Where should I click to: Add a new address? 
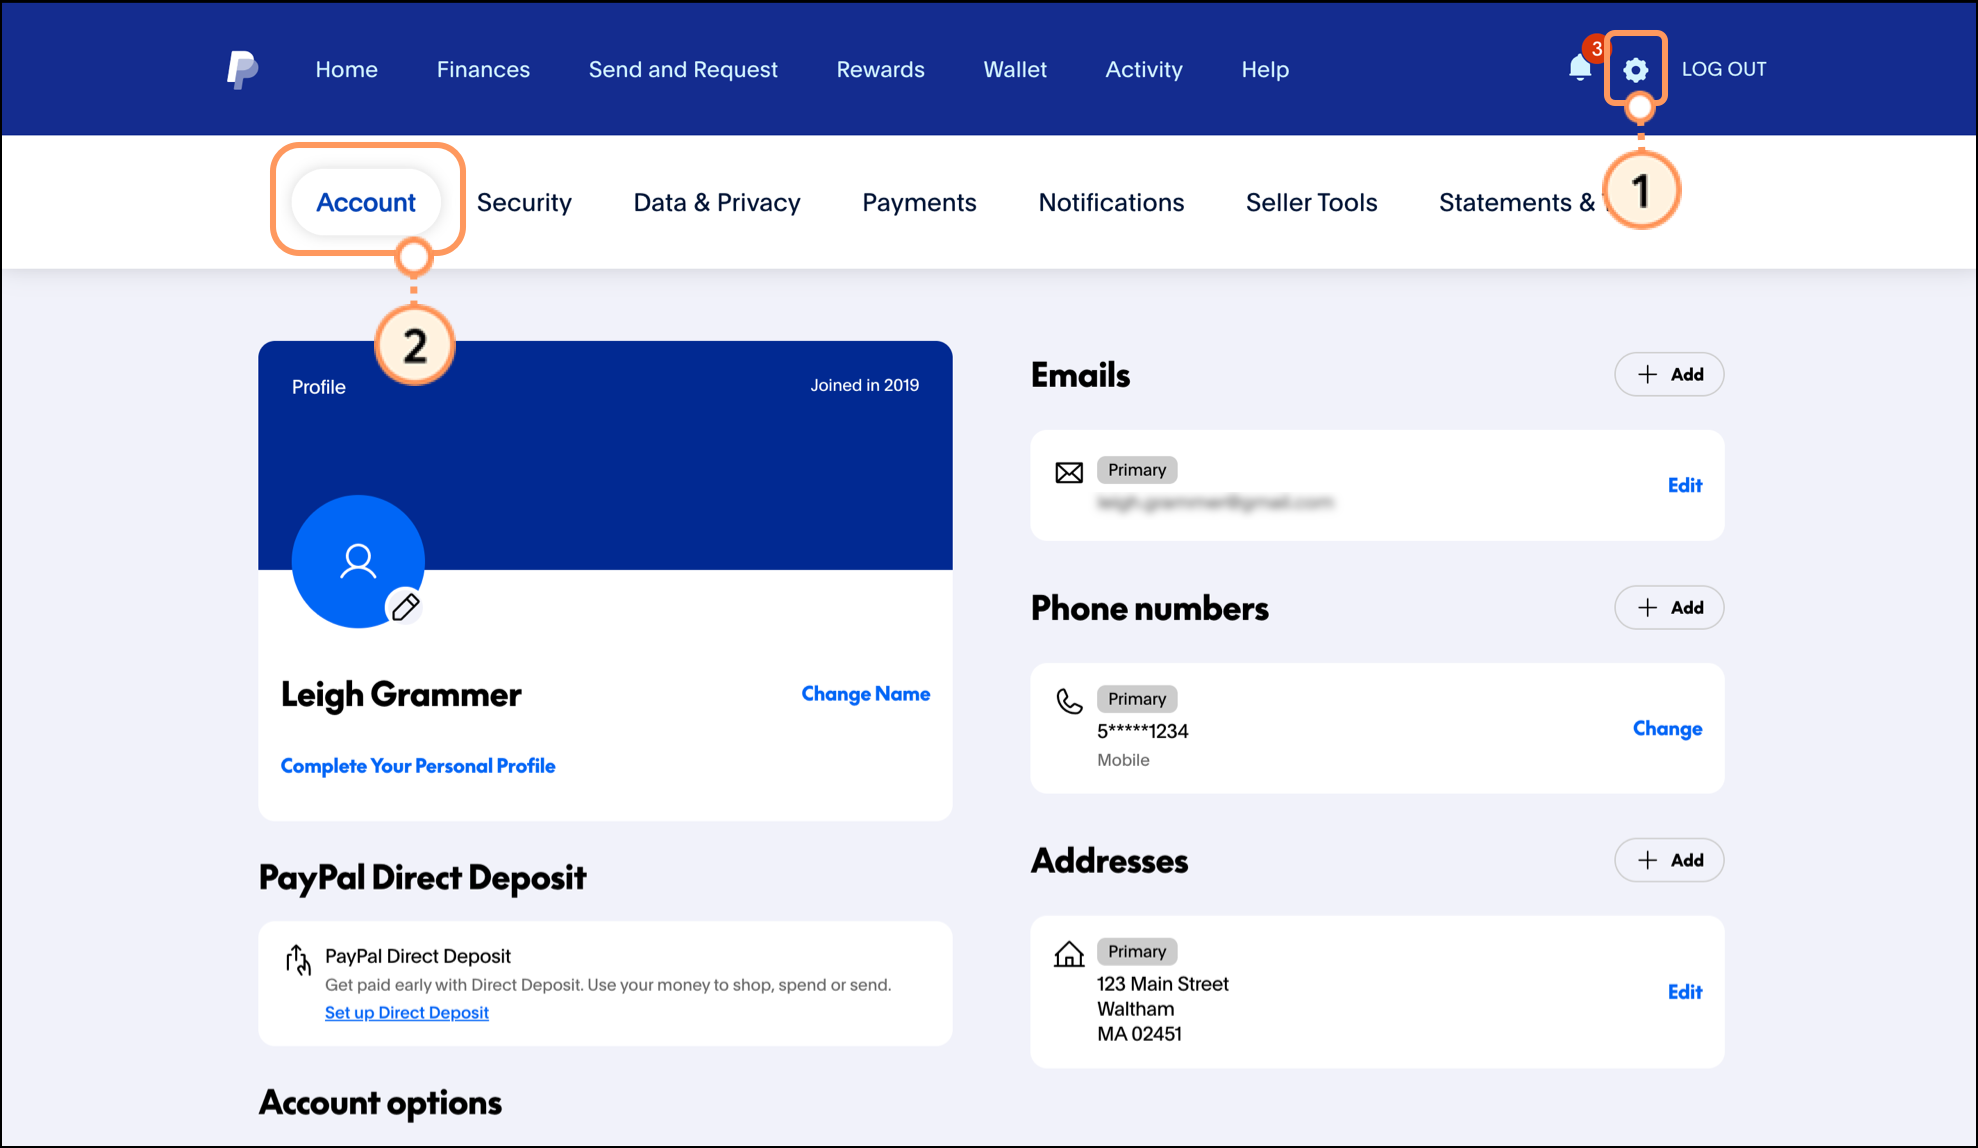point(1669,860)
